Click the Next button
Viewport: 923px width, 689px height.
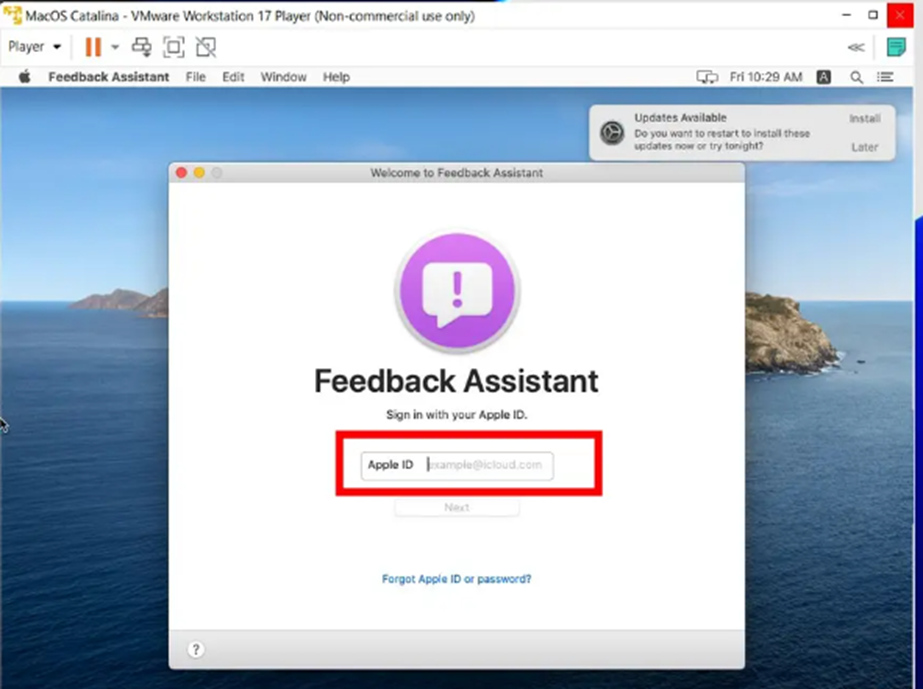pyautogui.click(x=457, y=507)
